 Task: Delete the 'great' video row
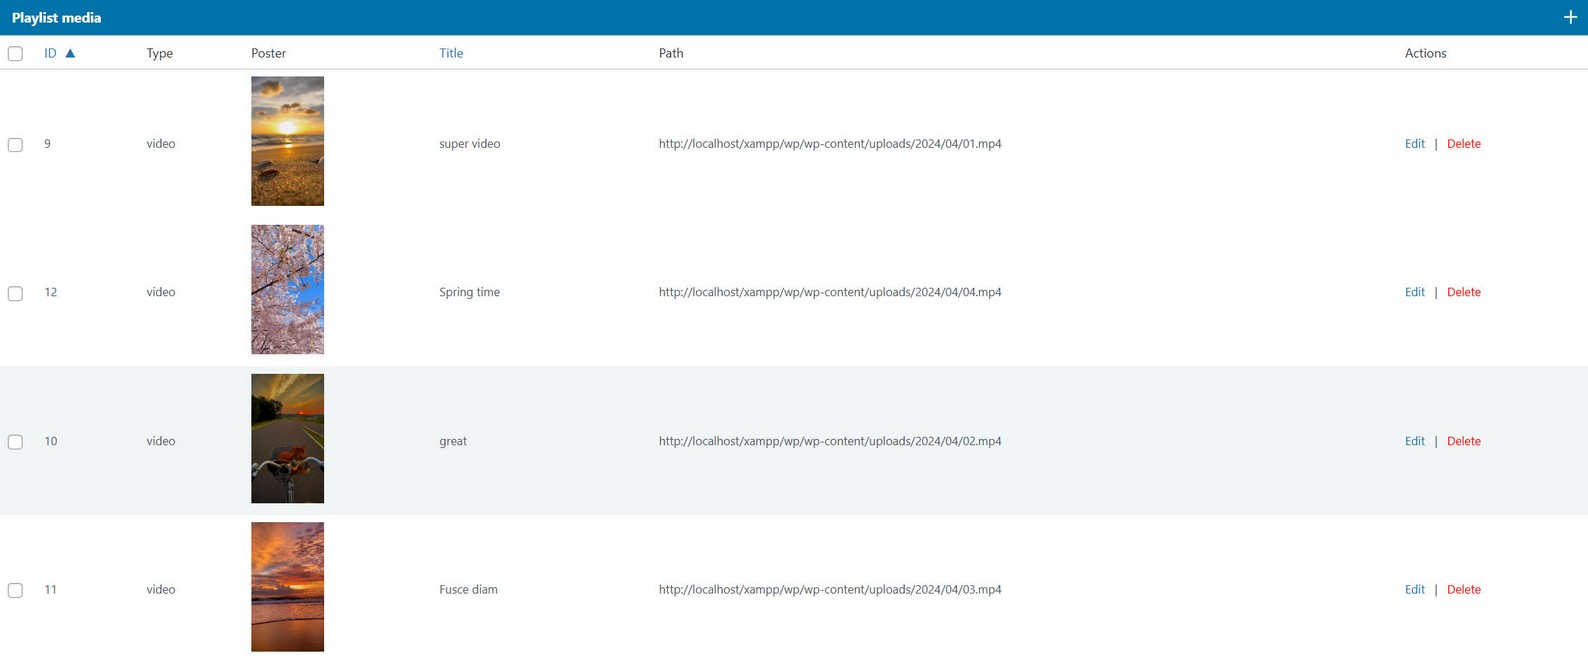(1463, 441)
